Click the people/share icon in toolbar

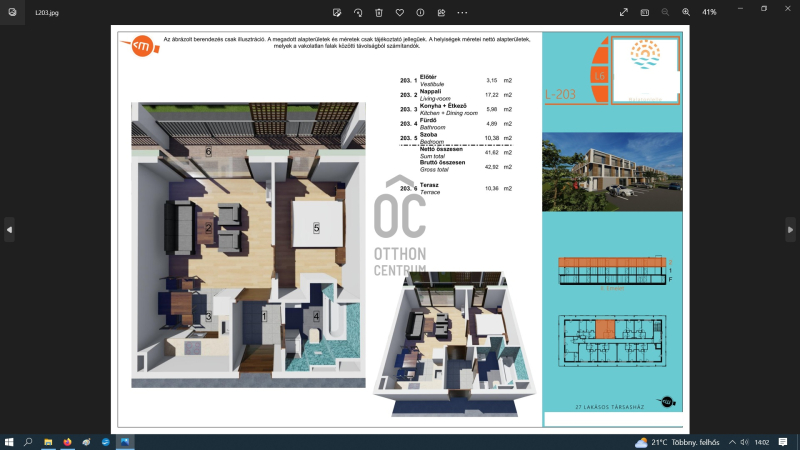(x=441, y=12)
